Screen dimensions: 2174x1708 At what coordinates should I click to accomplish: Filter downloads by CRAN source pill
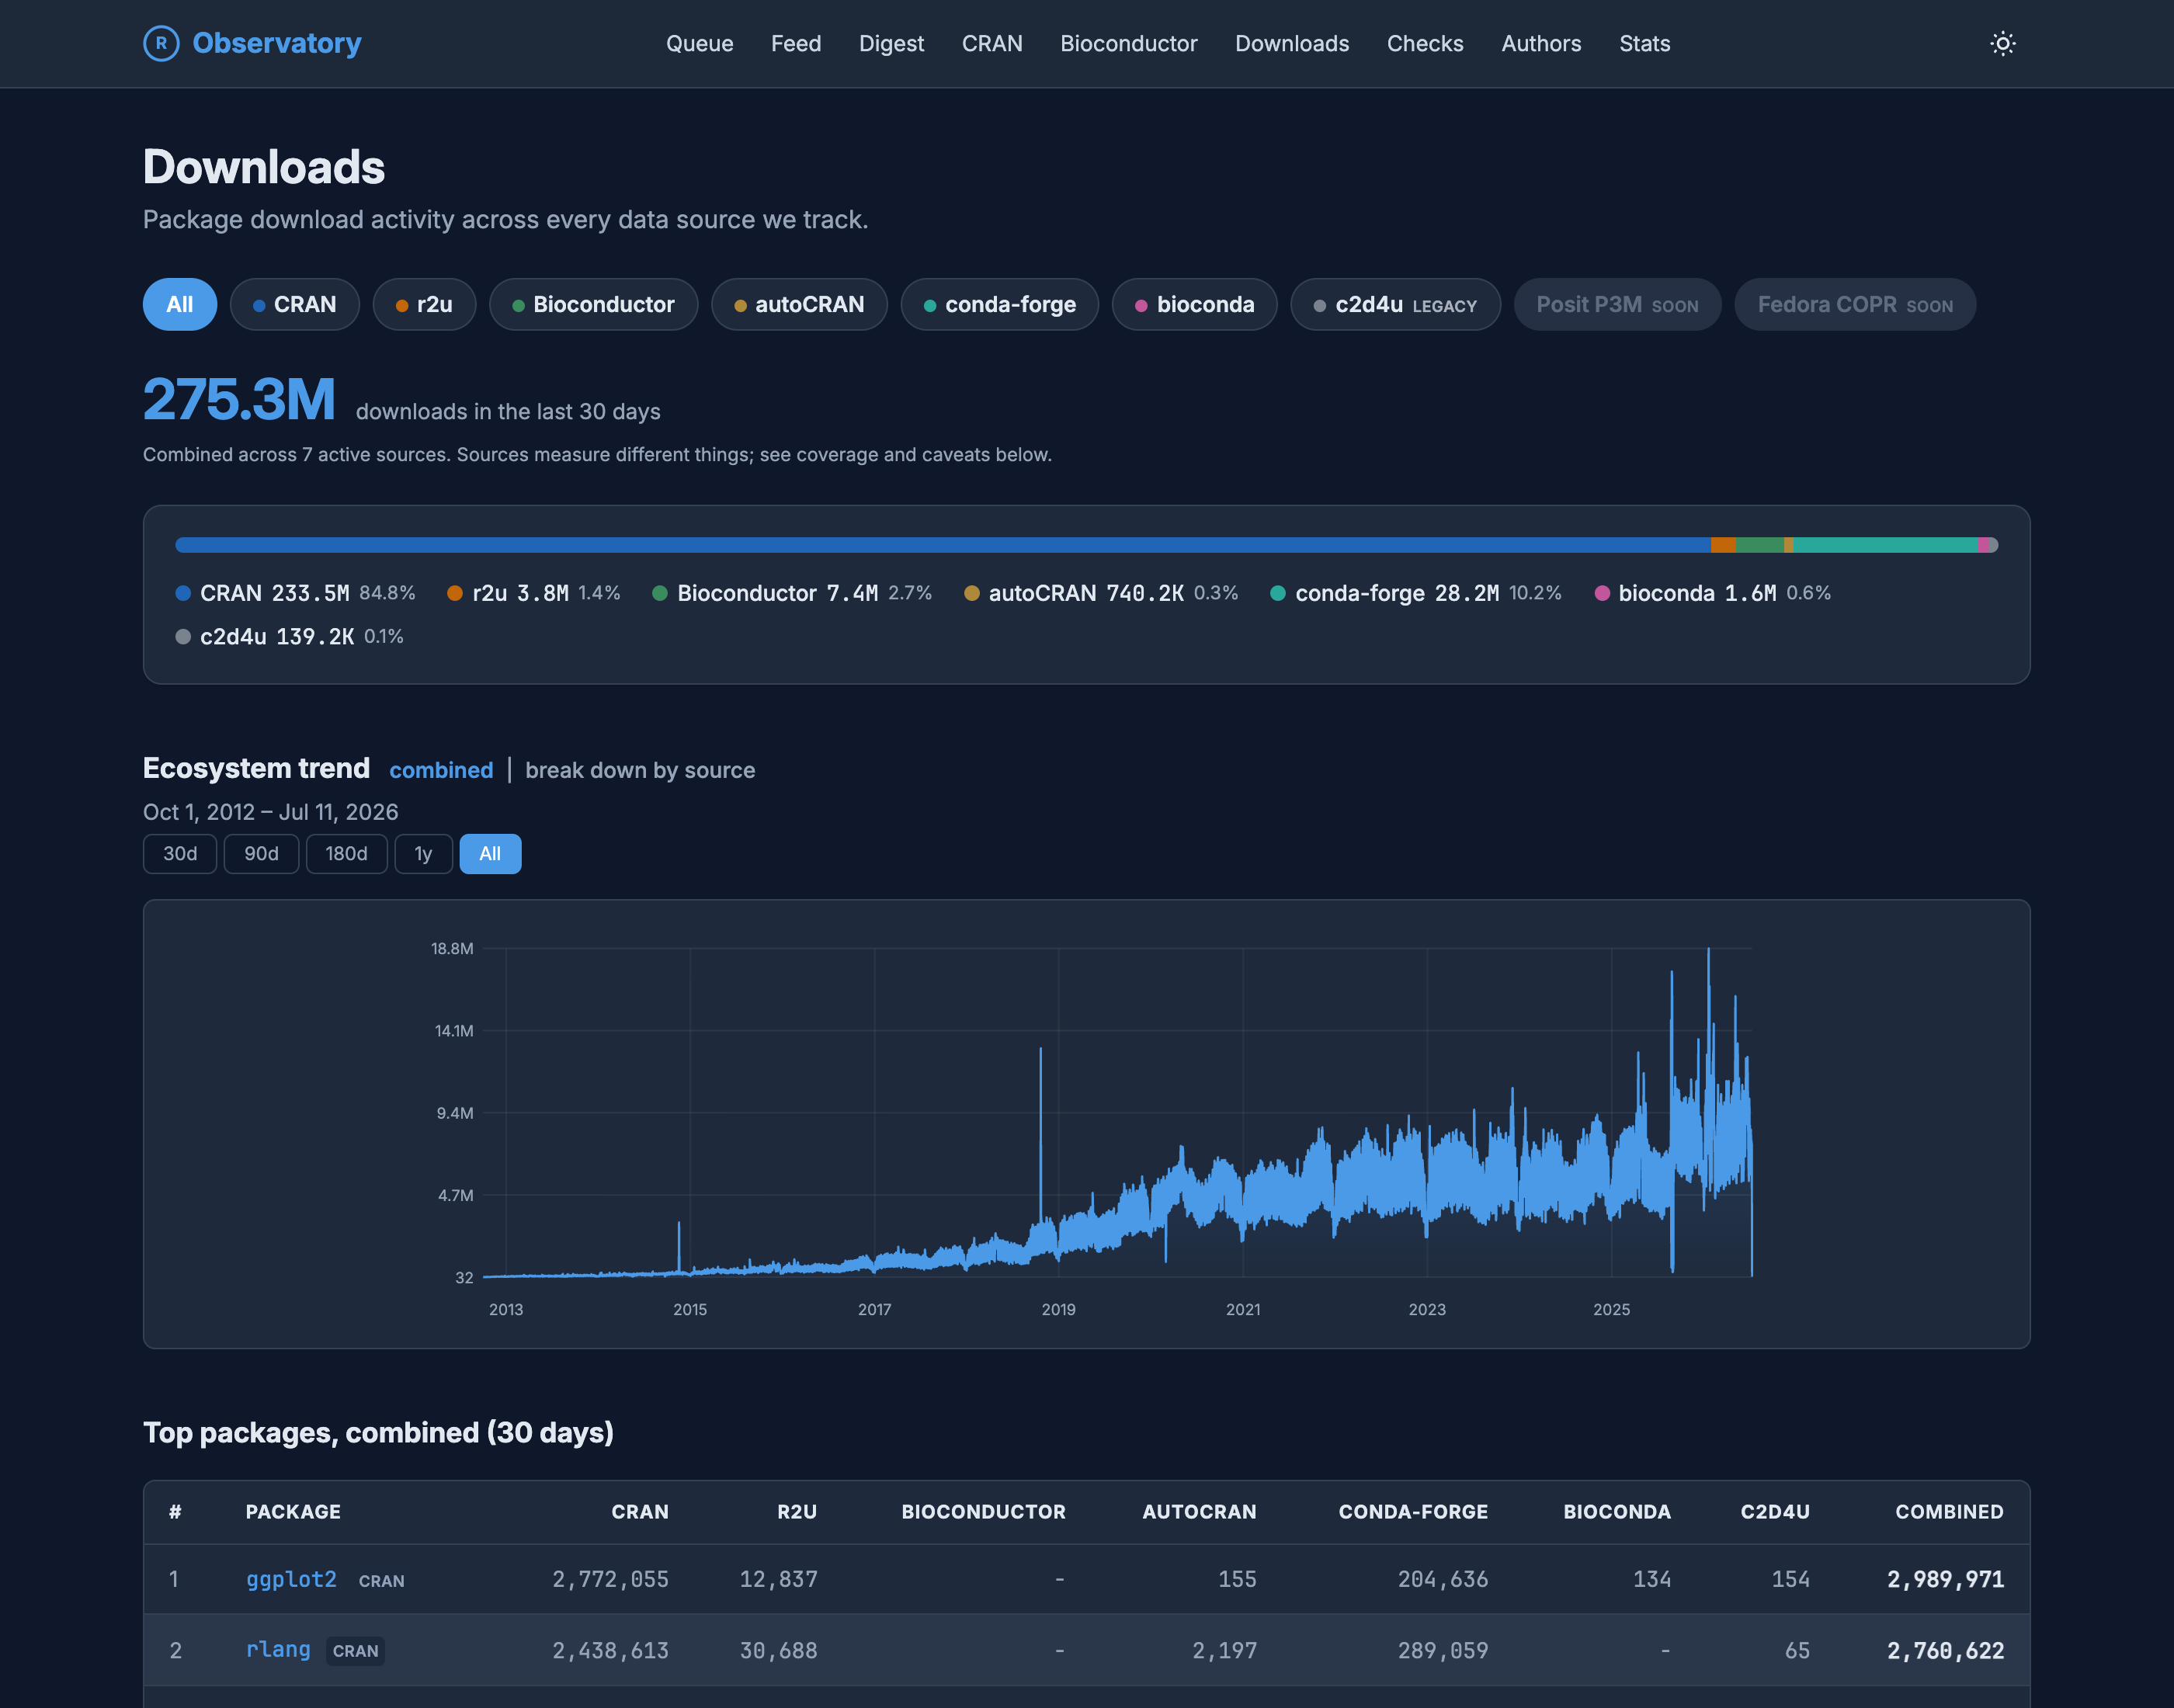[x=294, y=304]
